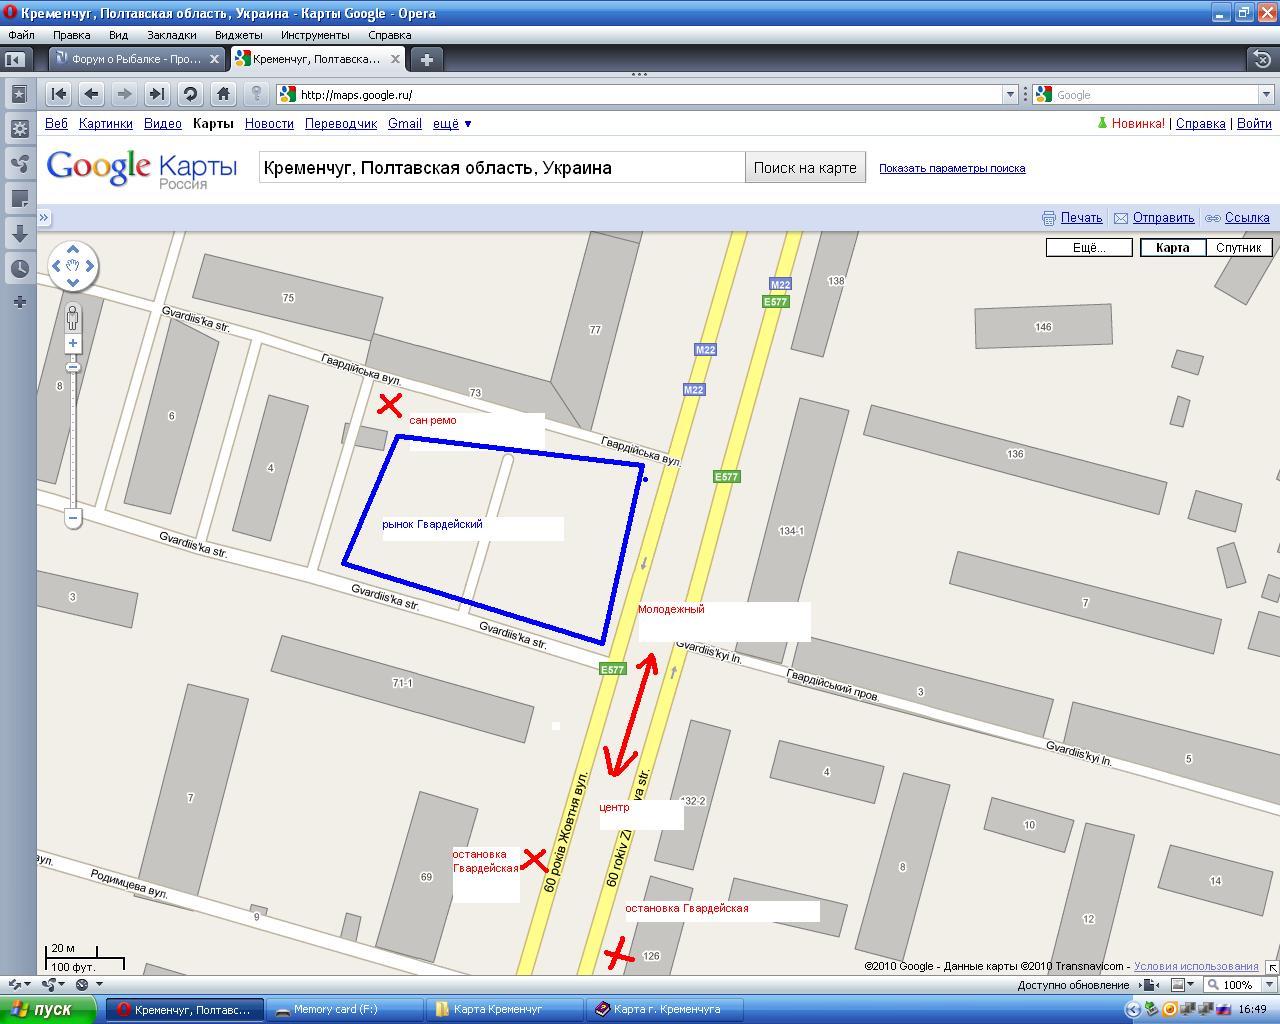Click the Street View pegman icon
Viewport: 1280px width, 1024px height.
coord(73,319)
